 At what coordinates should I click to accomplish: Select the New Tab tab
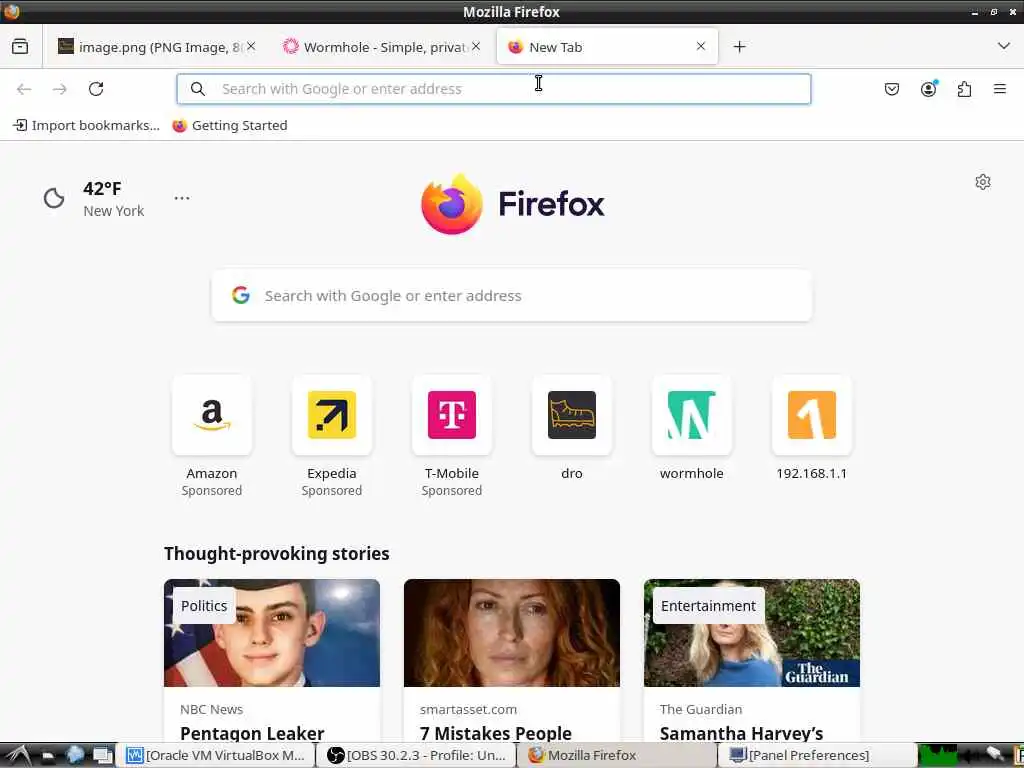tap(607, 46)
